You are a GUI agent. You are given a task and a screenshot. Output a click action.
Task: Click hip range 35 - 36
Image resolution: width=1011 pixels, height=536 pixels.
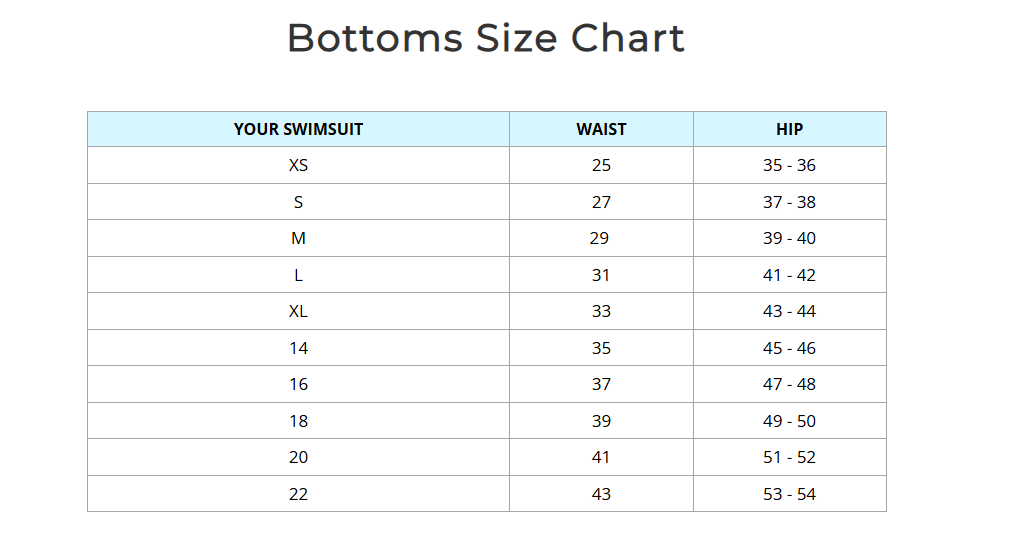(x=789, y=166)
